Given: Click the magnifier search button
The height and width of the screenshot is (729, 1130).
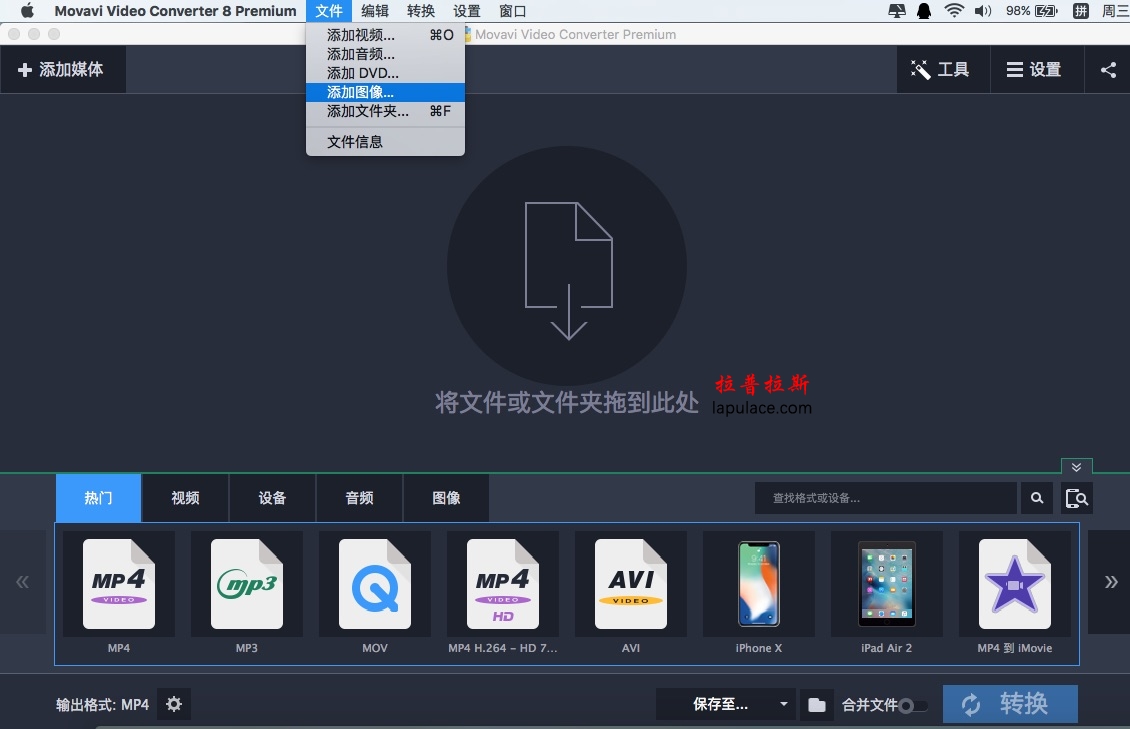Looking at the screenshot, I should [1037, 498].
